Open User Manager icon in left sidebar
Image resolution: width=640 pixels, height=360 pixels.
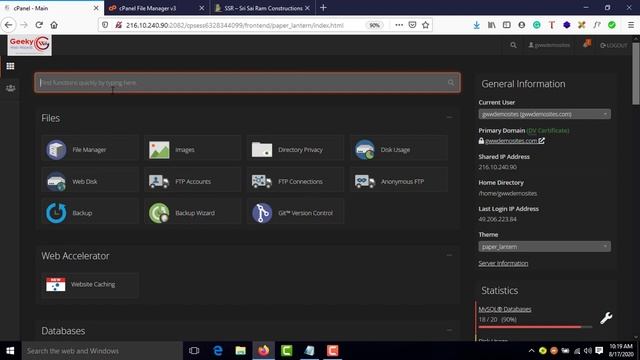tap(10, 88)
